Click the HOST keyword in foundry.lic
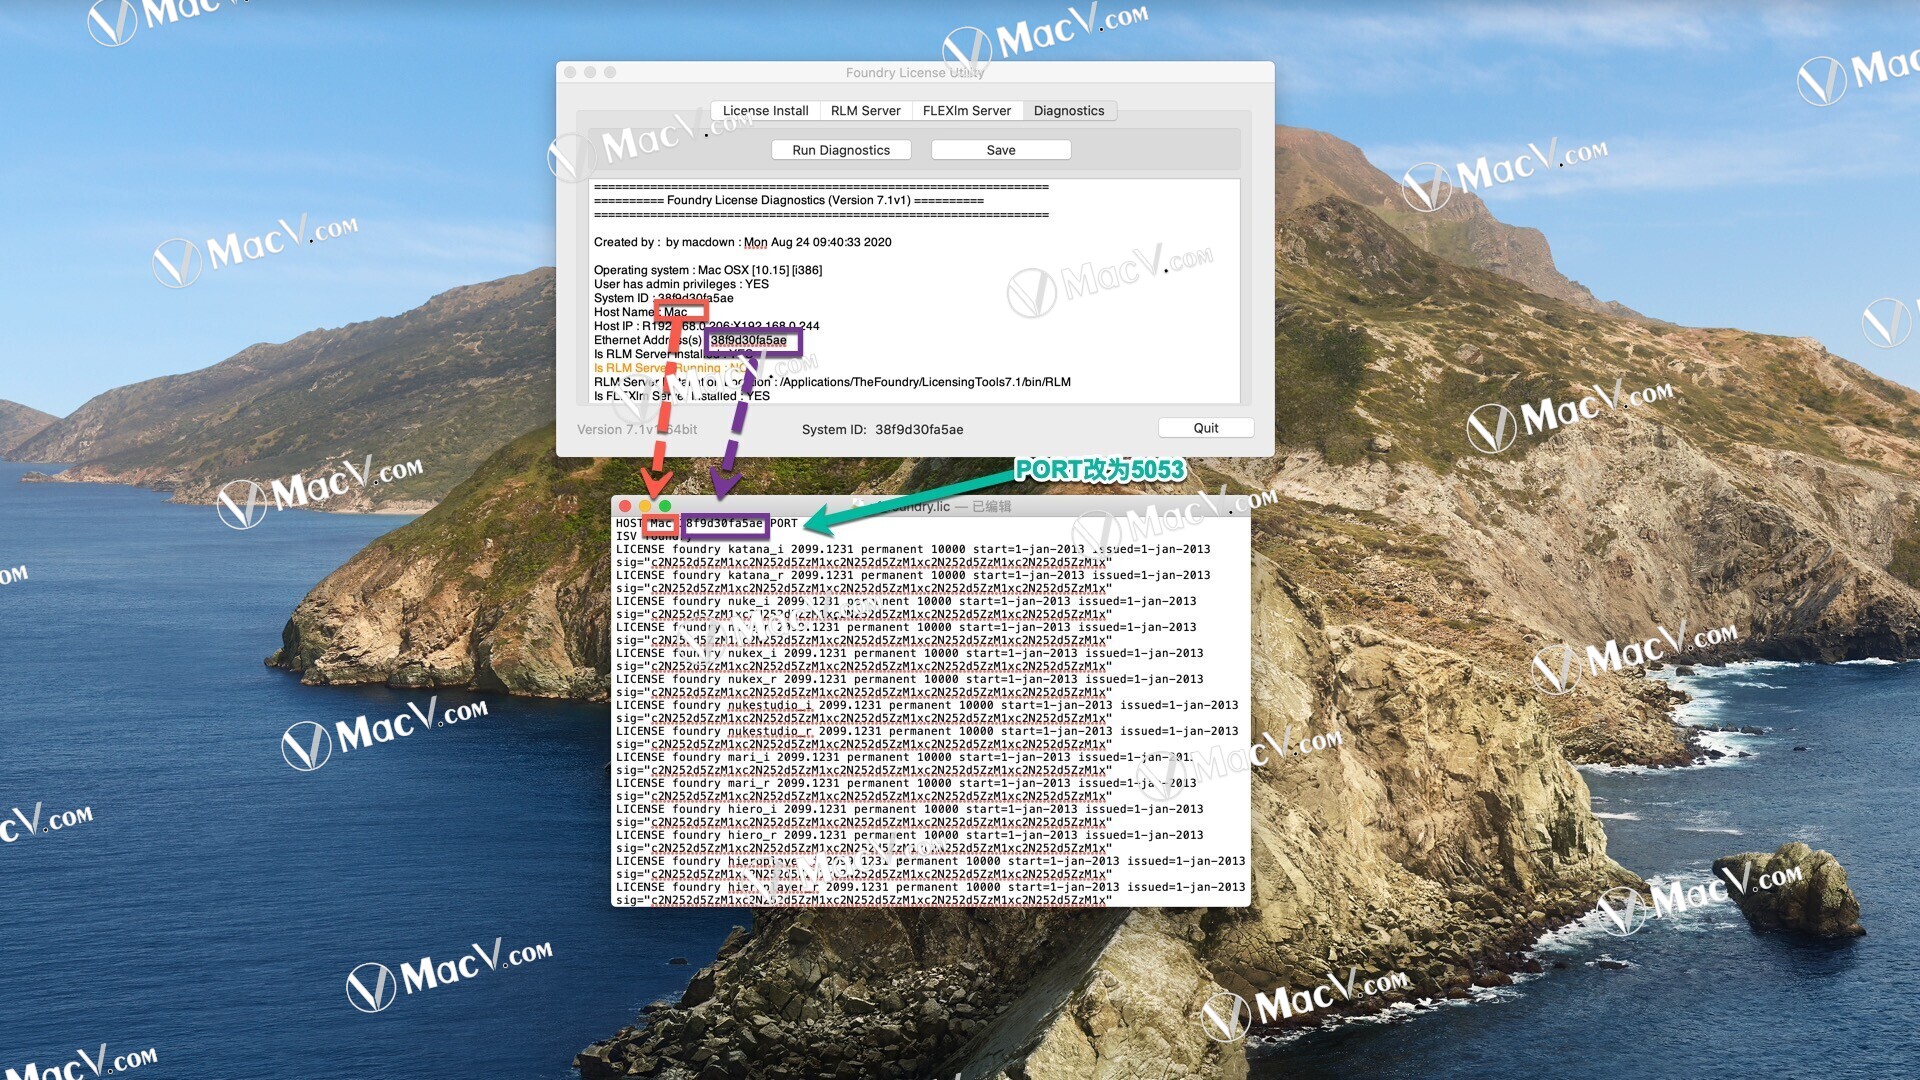 pos(629,523)
